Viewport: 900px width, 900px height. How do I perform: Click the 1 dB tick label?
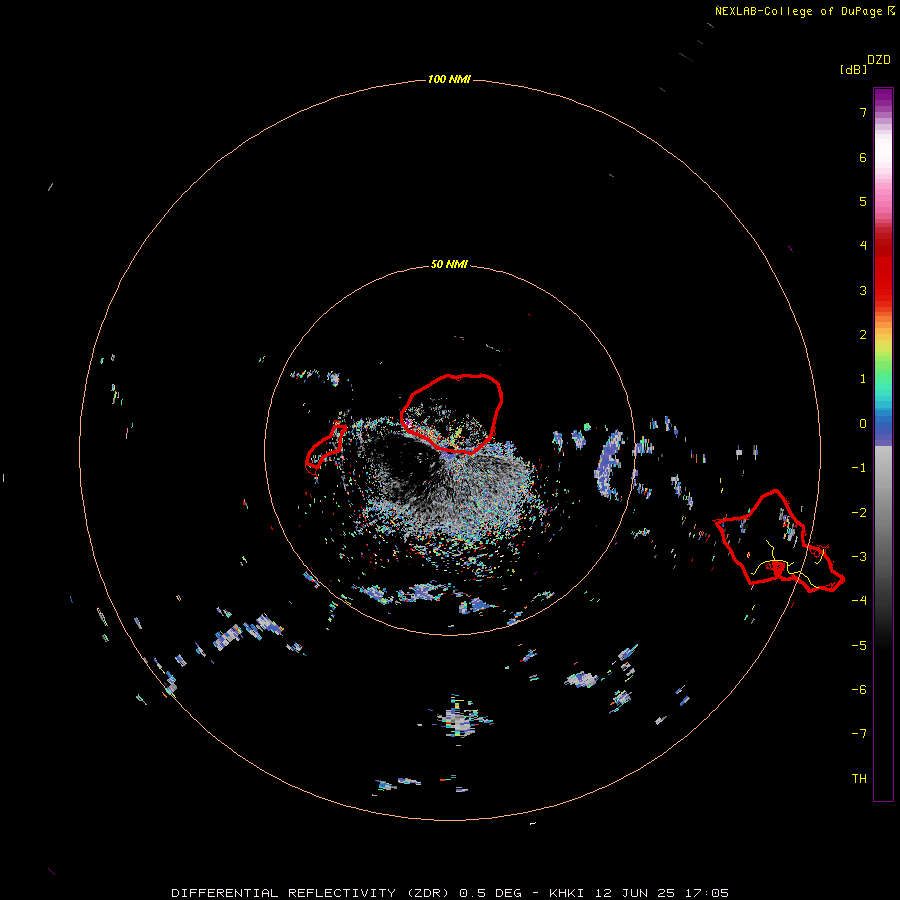(863, 379)
